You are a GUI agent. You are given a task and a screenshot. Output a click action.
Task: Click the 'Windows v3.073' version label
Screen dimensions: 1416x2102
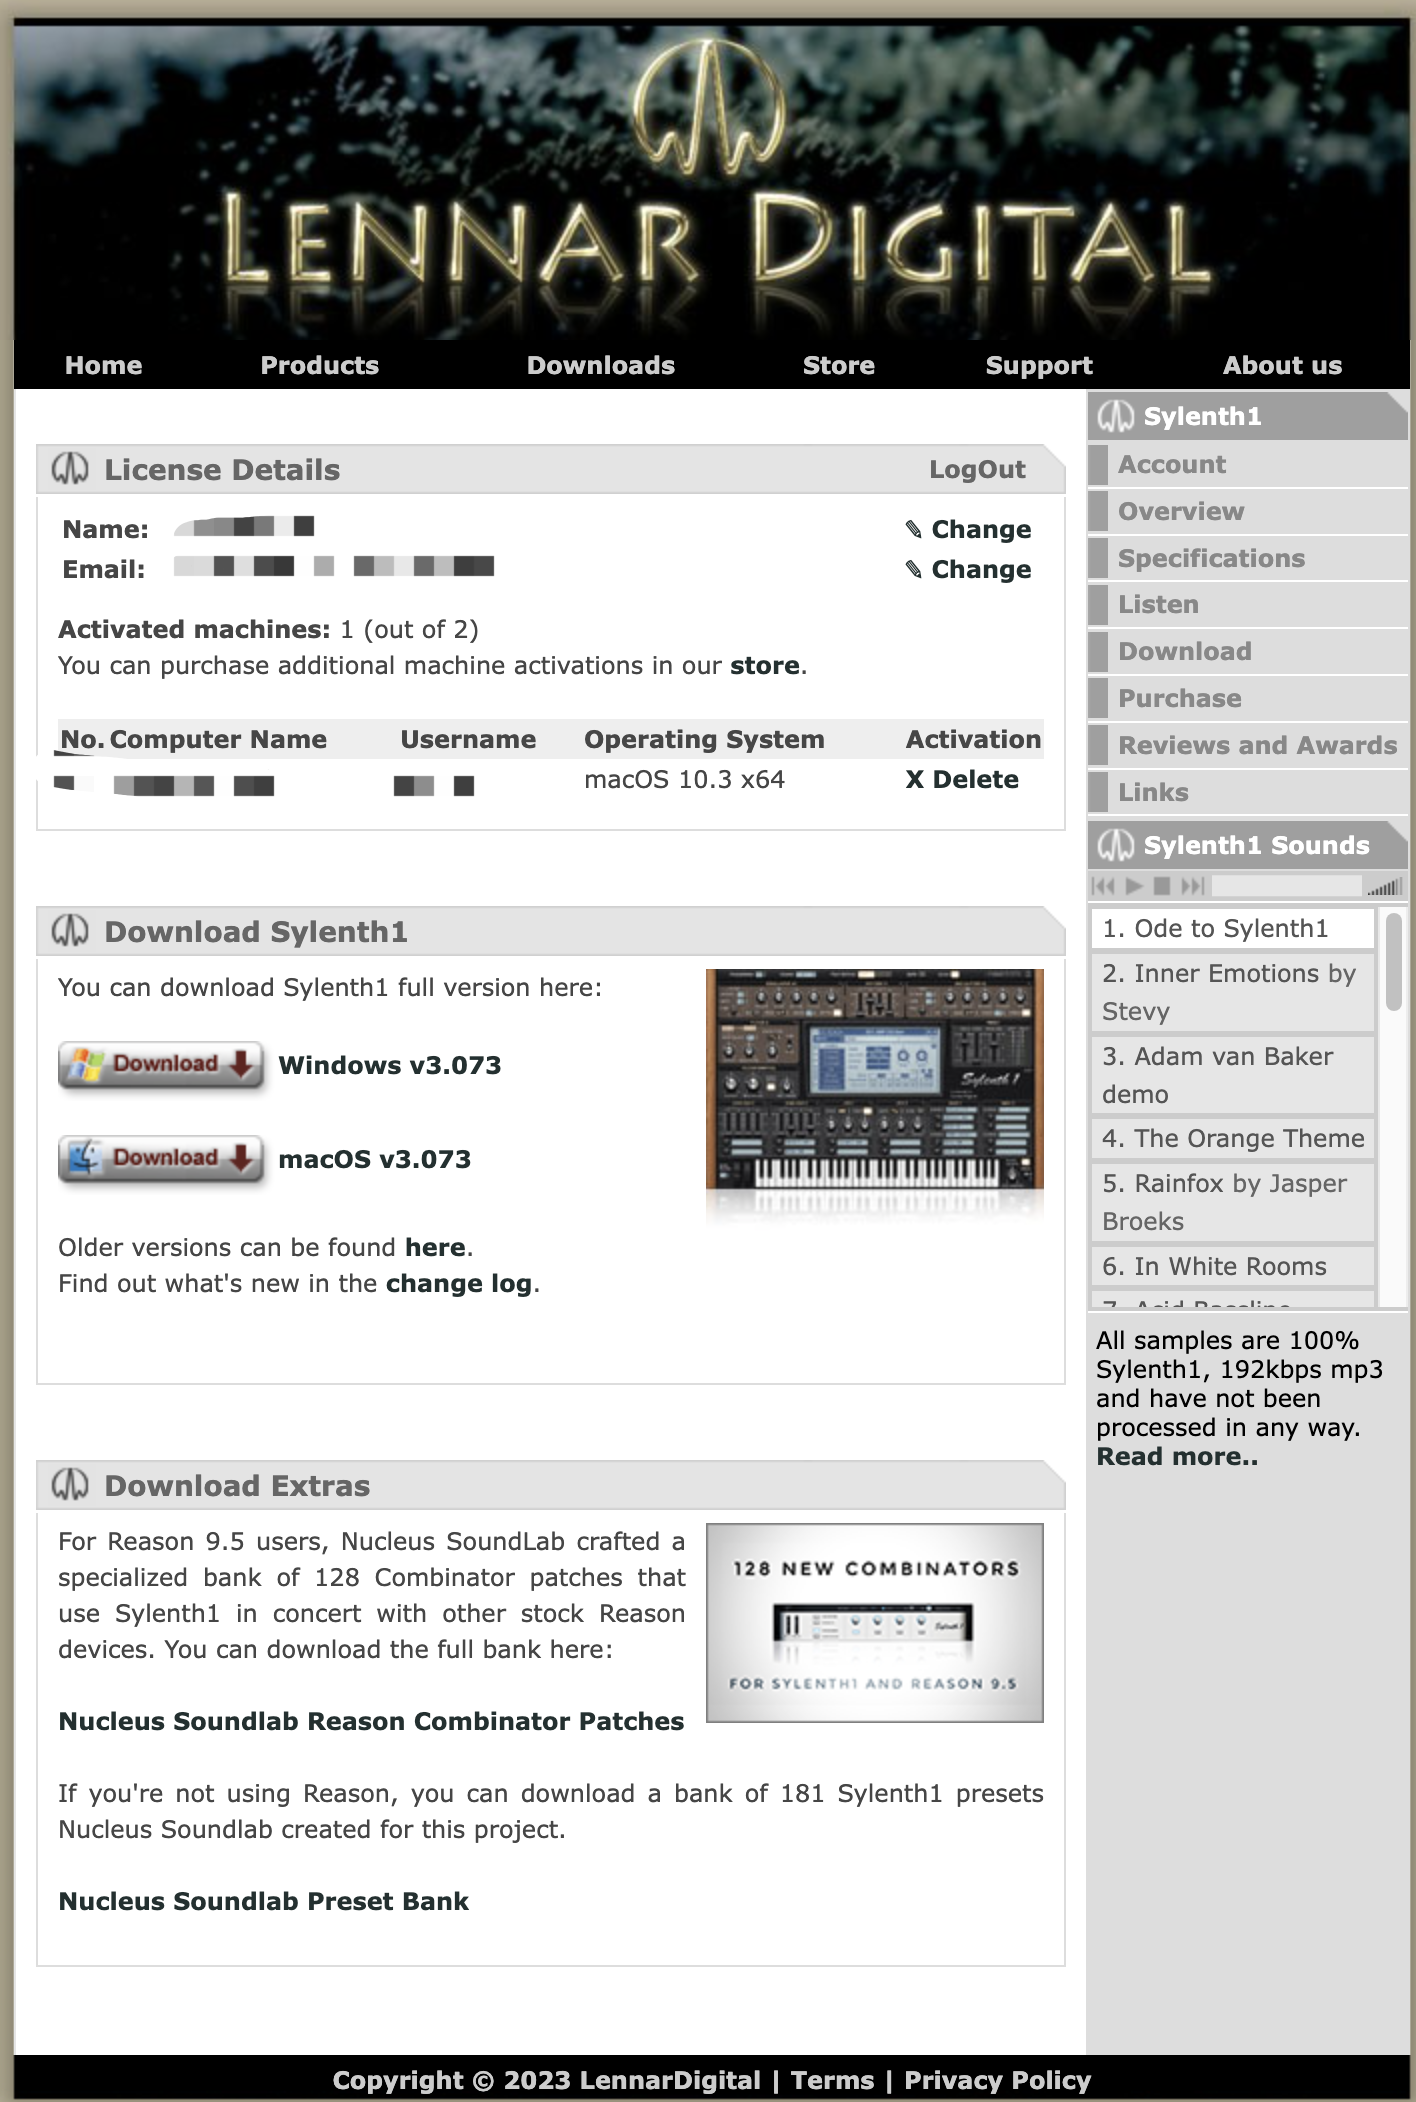point(390,1066)
